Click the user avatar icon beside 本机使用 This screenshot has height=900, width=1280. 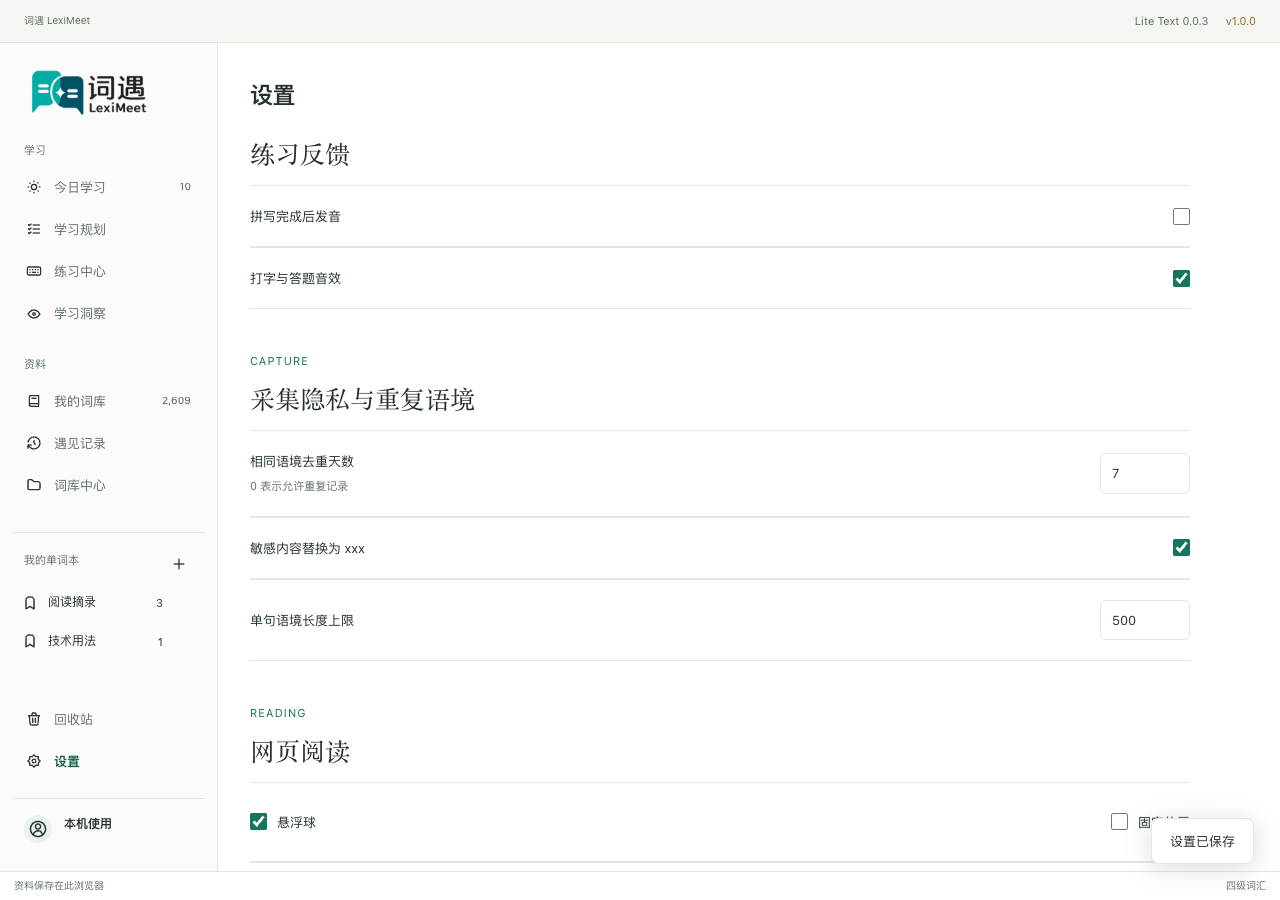pos(38,829)
